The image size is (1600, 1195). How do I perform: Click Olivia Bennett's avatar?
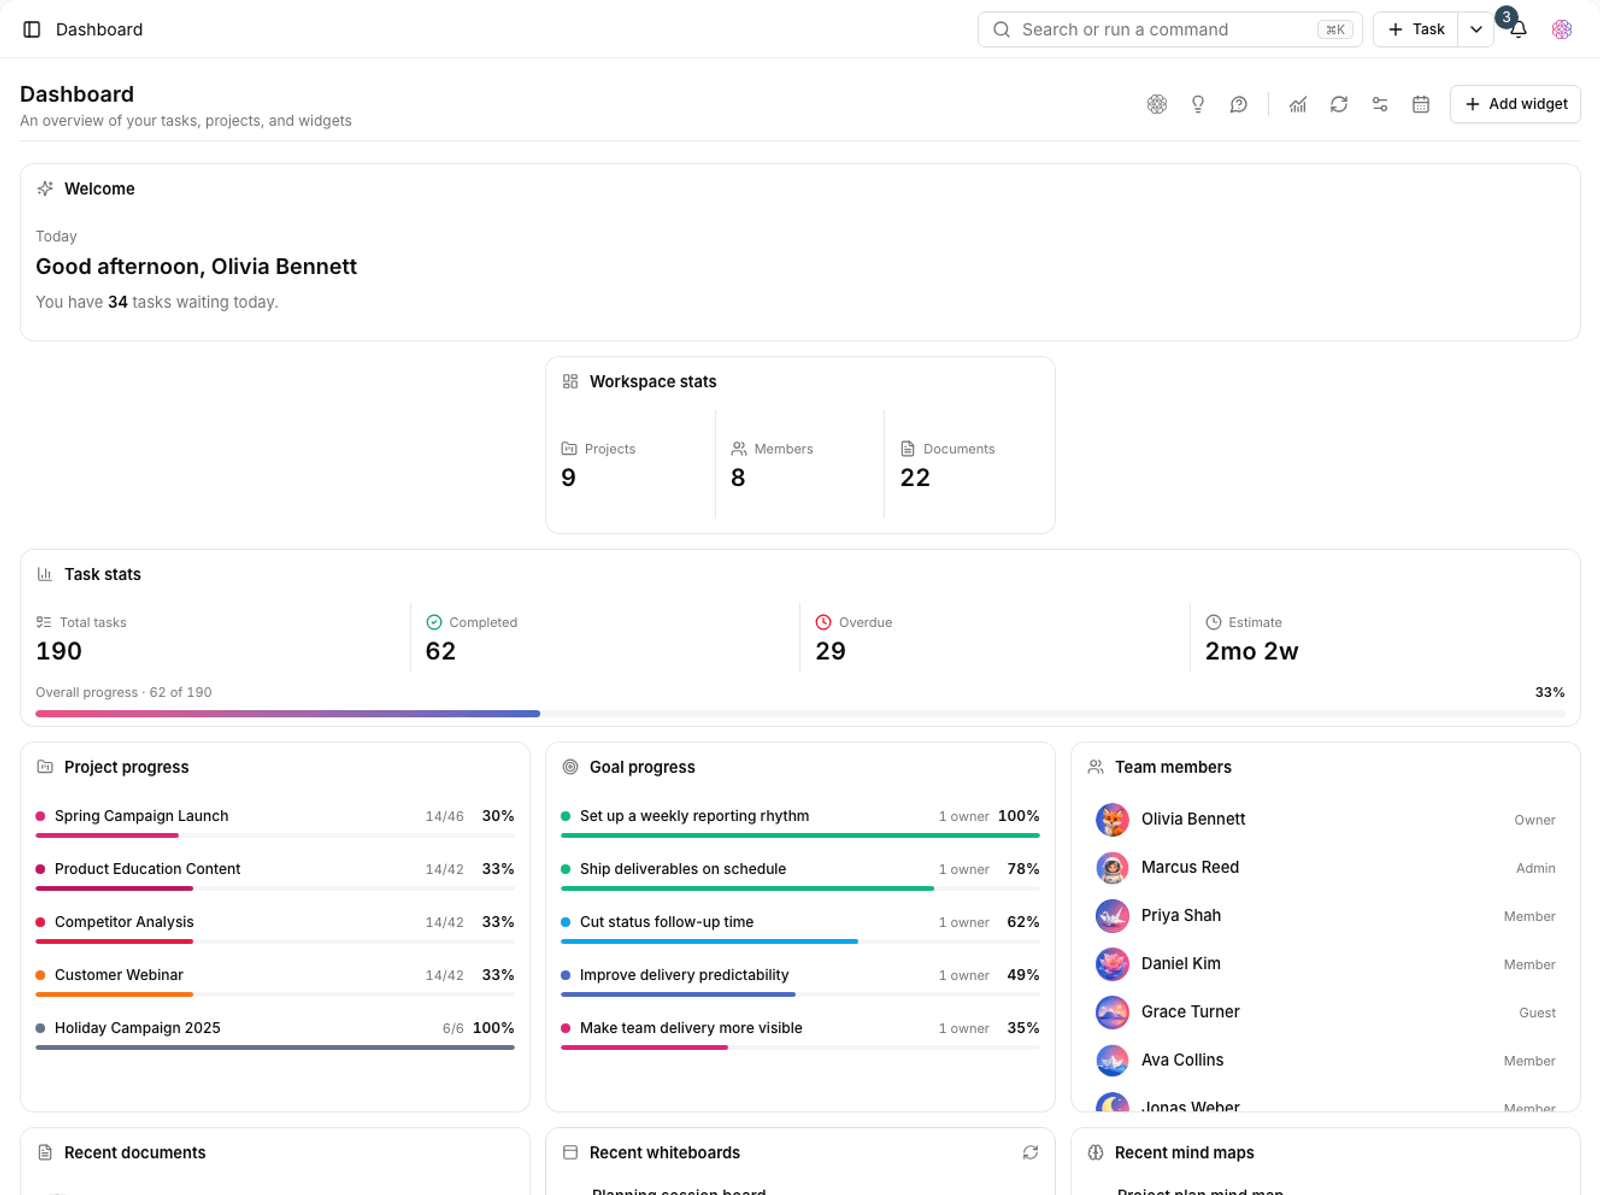coord(1112,820)
